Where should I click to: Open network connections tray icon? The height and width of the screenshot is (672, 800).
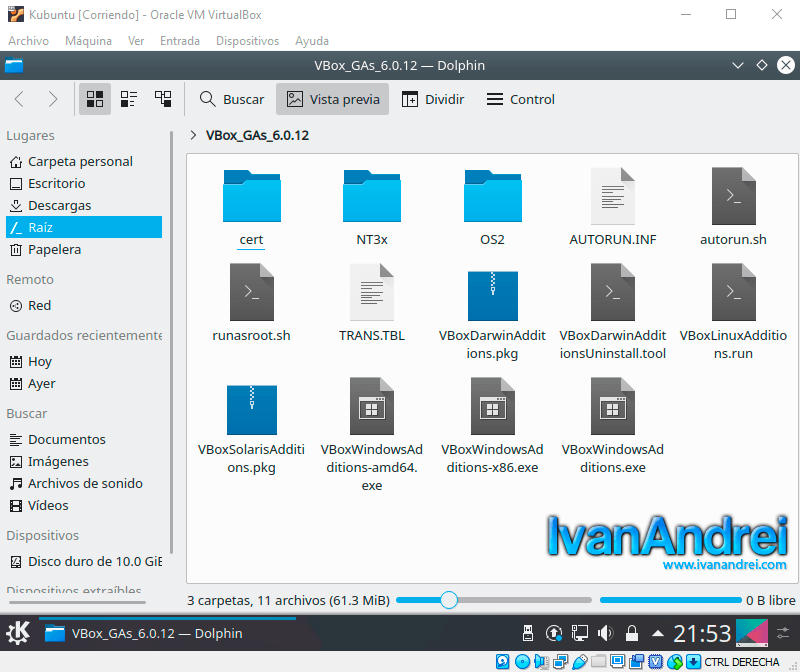pos(580,633)
